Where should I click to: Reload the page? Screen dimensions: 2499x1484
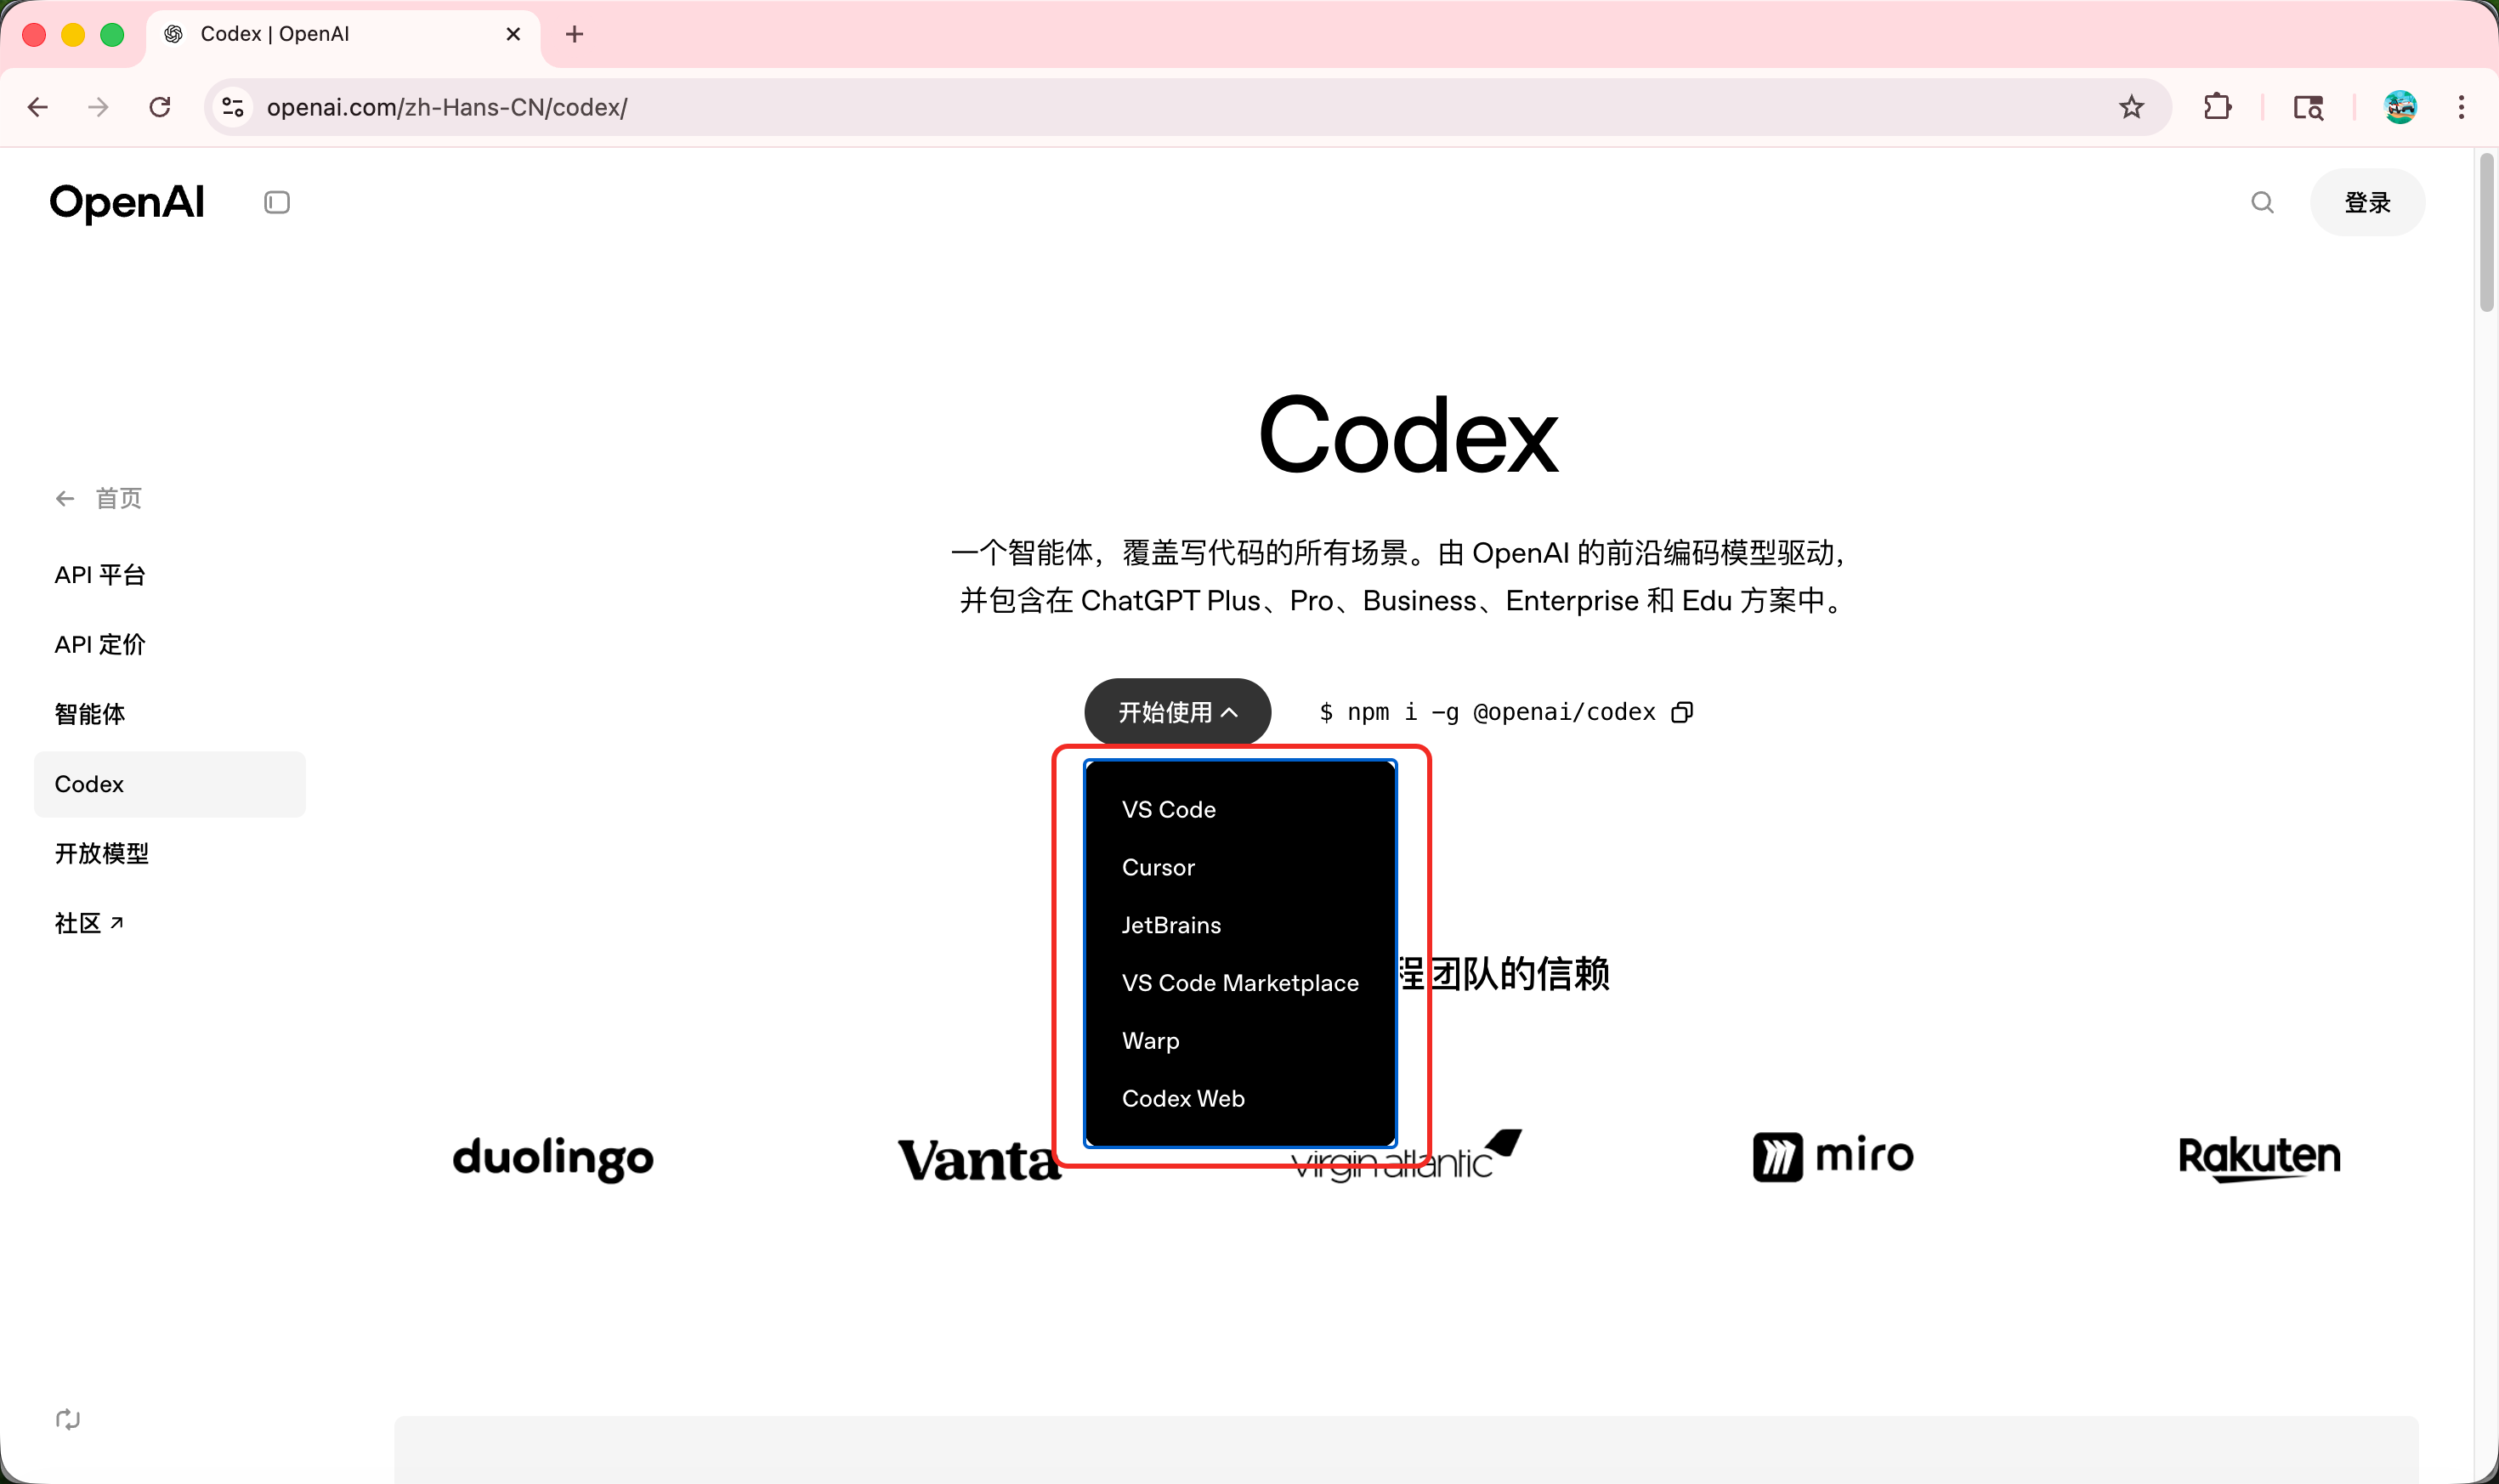[160, 107]
